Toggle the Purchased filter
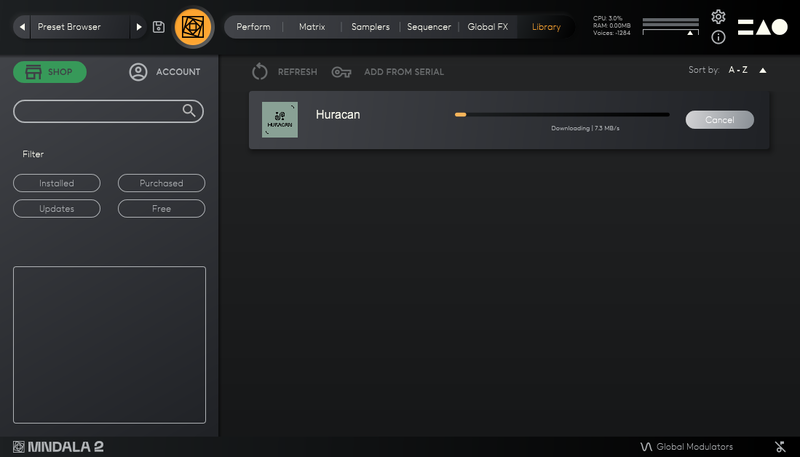The height and width of the screenshot is (457, 800). tap(161, 183)
